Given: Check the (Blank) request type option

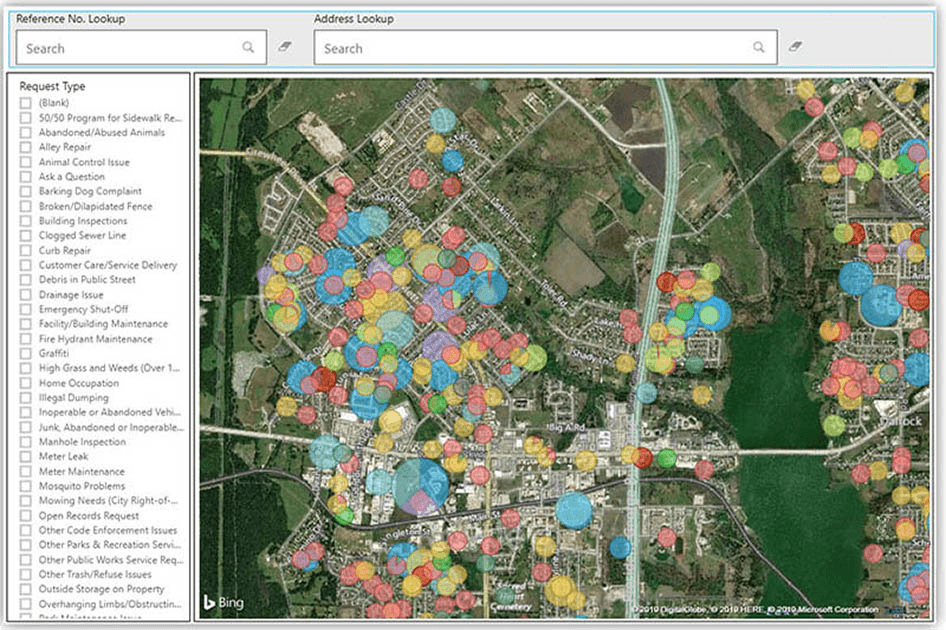Looking at the screenshot, I should click(25, 103).
